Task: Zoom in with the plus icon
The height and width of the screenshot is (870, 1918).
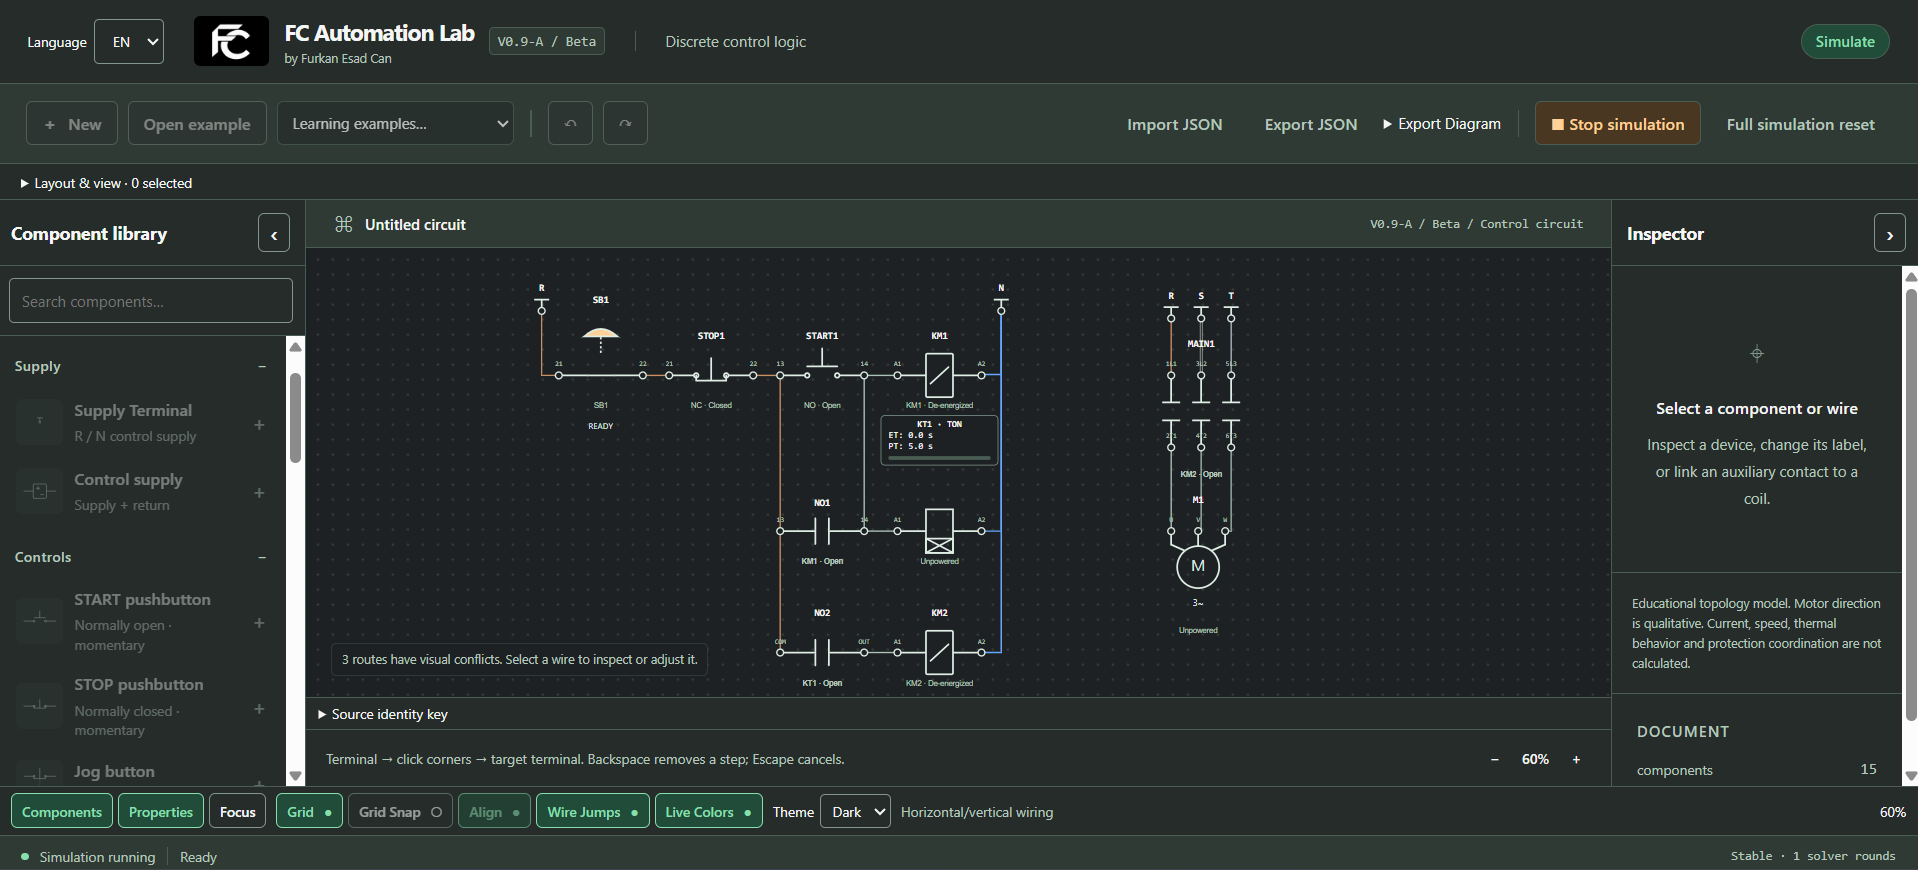Action: coord(1576,759)
